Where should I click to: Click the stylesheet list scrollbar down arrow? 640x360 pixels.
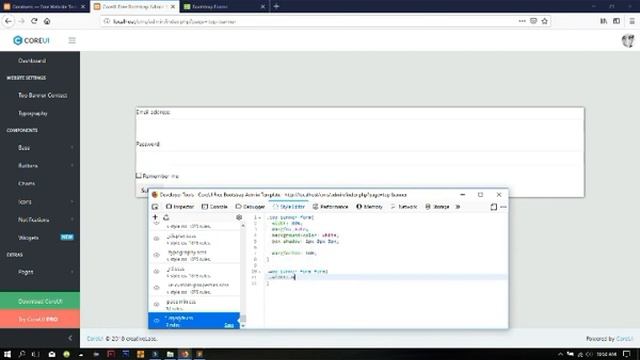[243, 326]
